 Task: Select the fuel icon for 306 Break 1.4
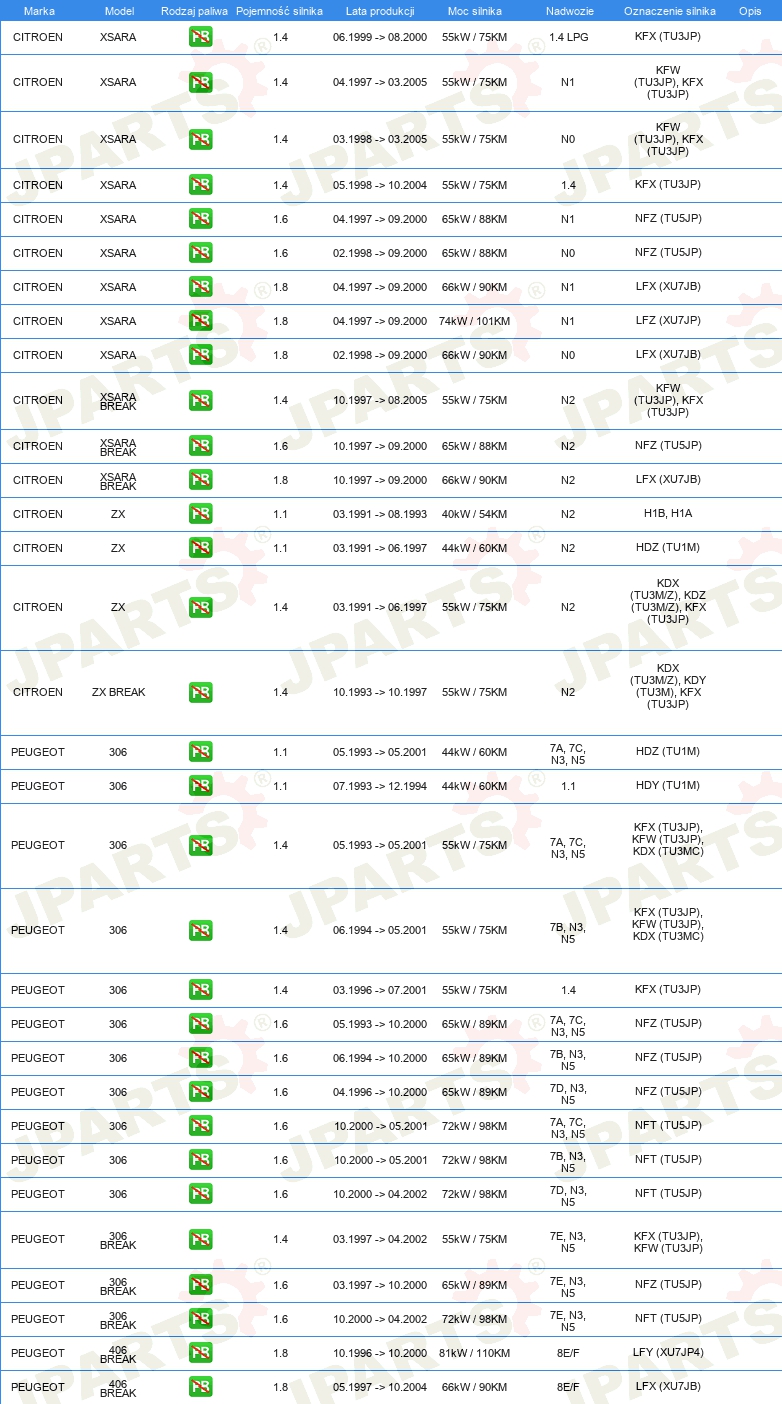pos(201,1239)
